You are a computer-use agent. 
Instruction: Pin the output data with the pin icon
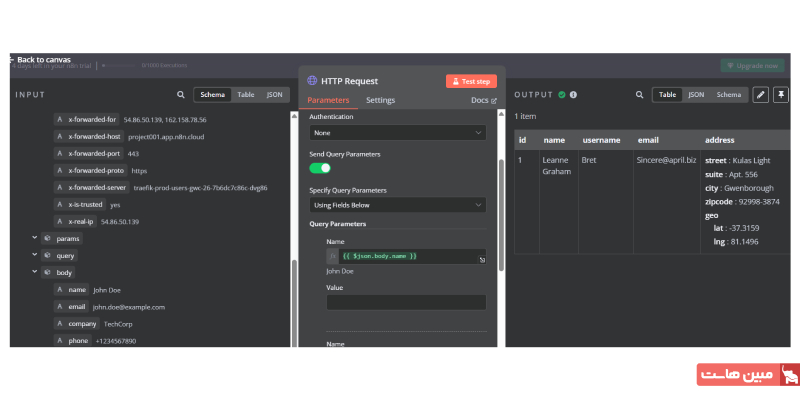click(x=781, y=95)
